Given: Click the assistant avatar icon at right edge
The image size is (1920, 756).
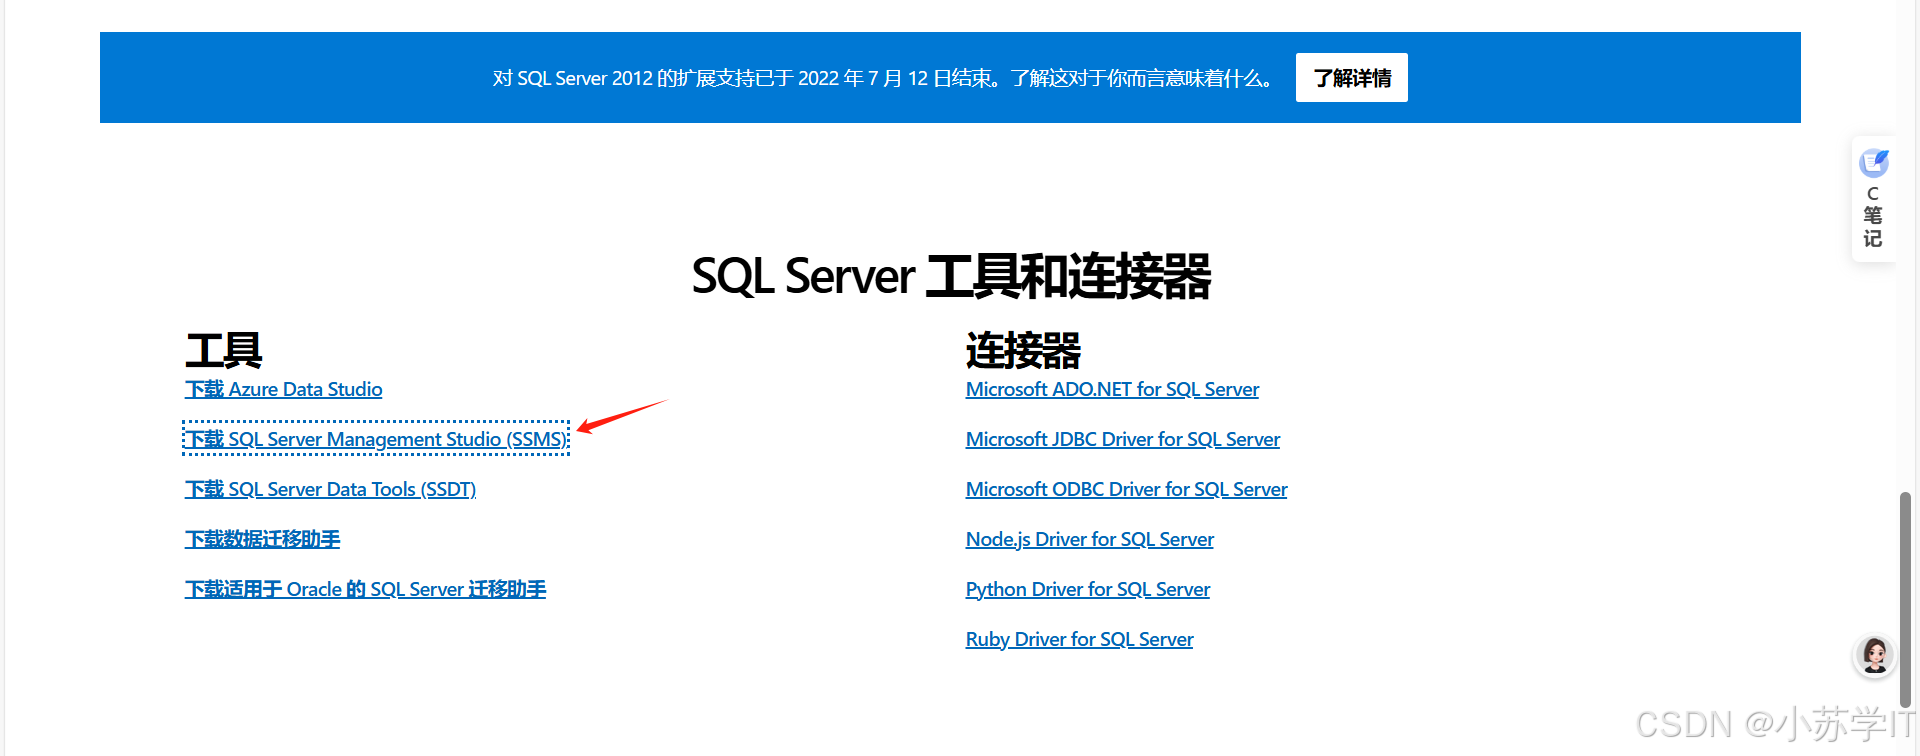Looking at the screenshot, I should click(1875, 655).
